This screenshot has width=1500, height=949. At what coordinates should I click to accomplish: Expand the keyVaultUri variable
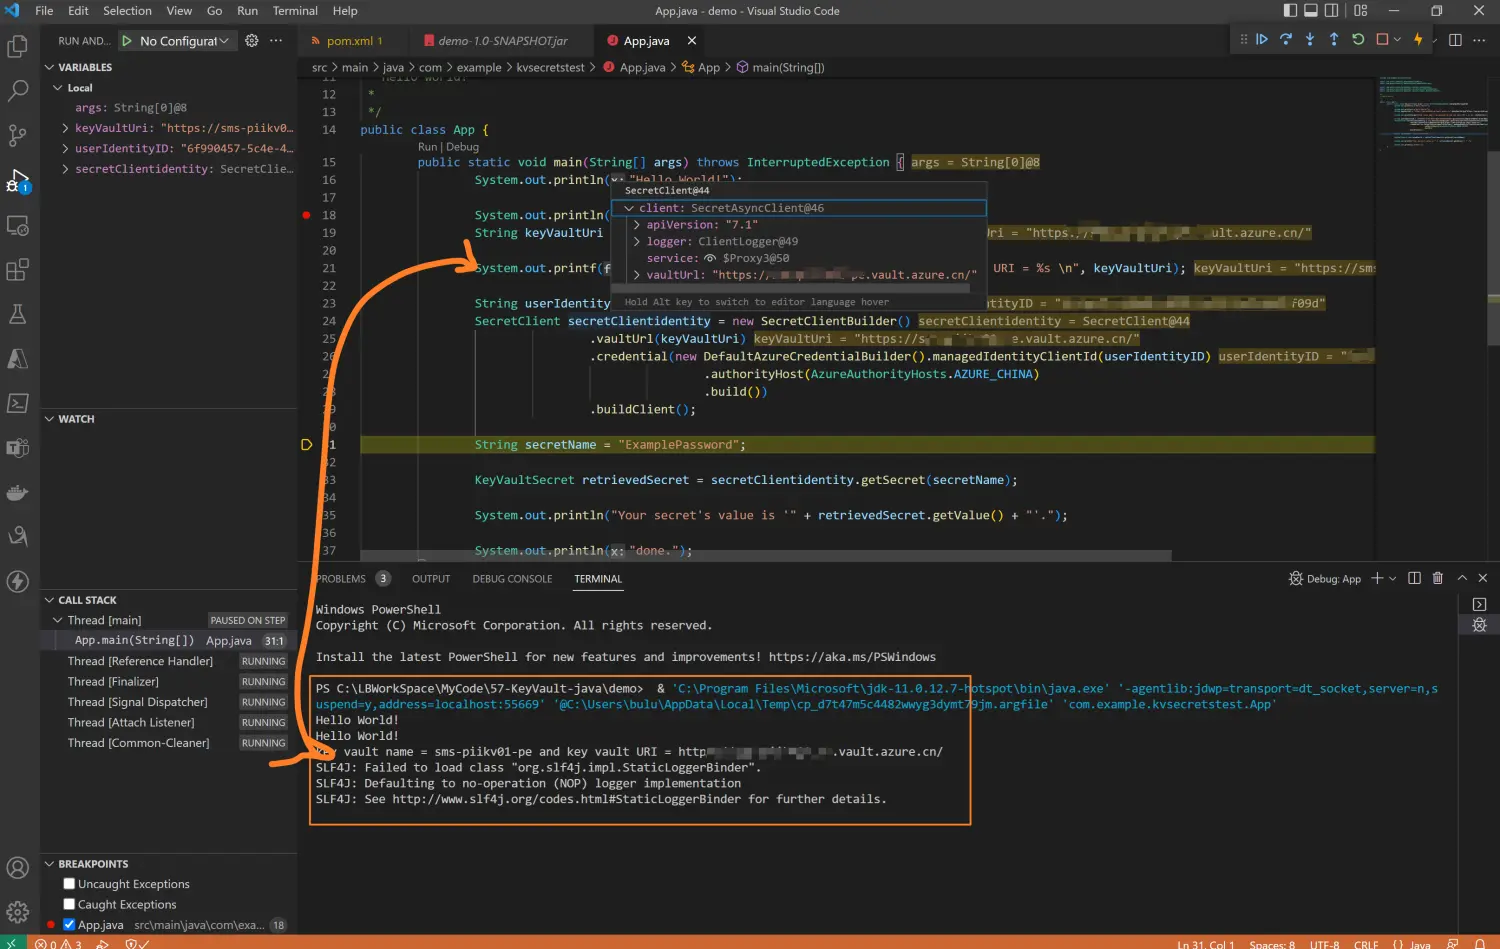(x=65, y=128)
